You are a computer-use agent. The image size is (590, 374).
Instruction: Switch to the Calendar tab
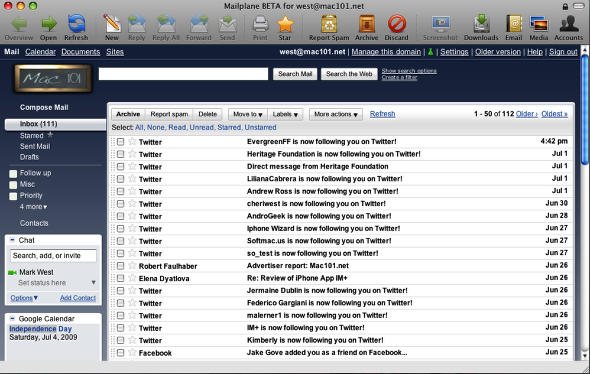(x=40, y=52)
